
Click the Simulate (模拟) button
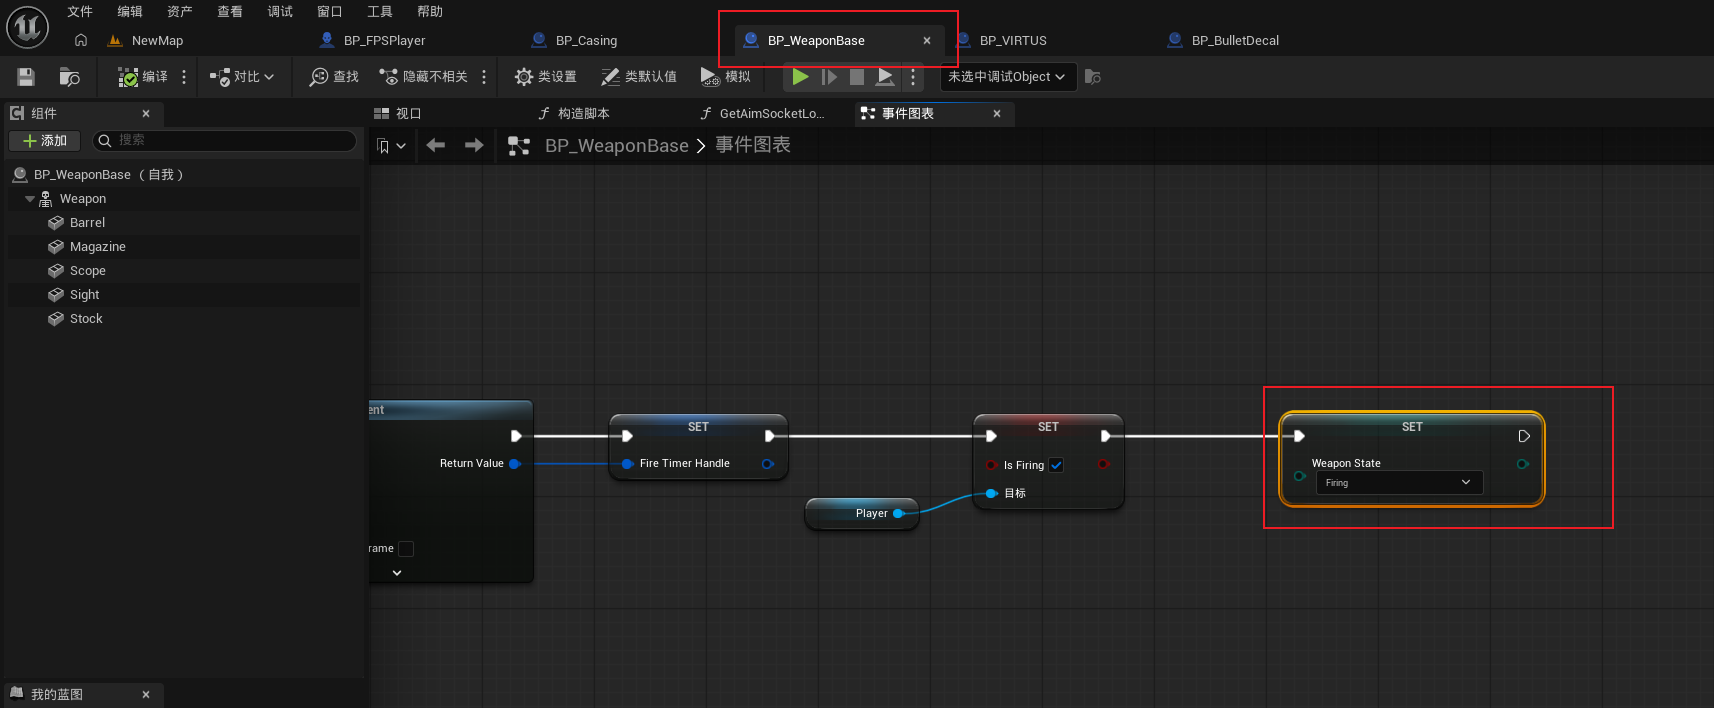point(725,77)
